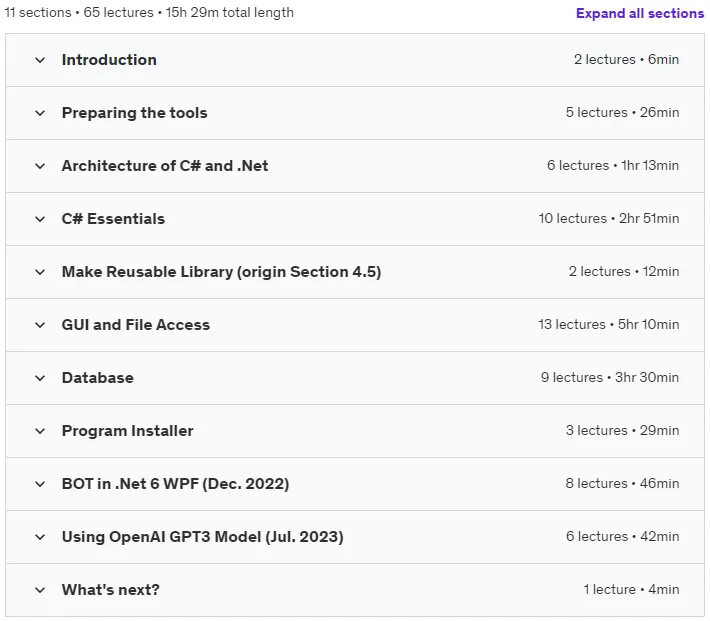Select the Program Installer heading text
The width and height of the screenshot is (710, 621).
point(128,431)
